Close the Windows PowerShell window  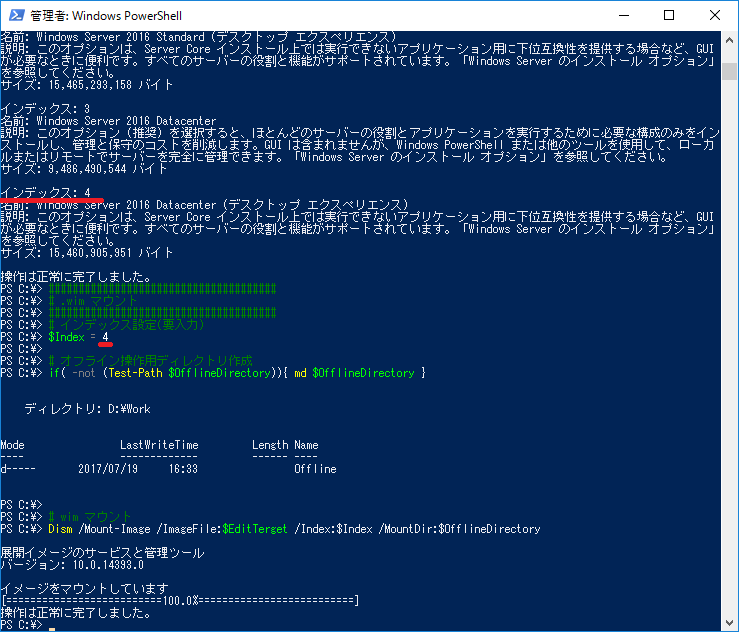[x=714, y=16]
